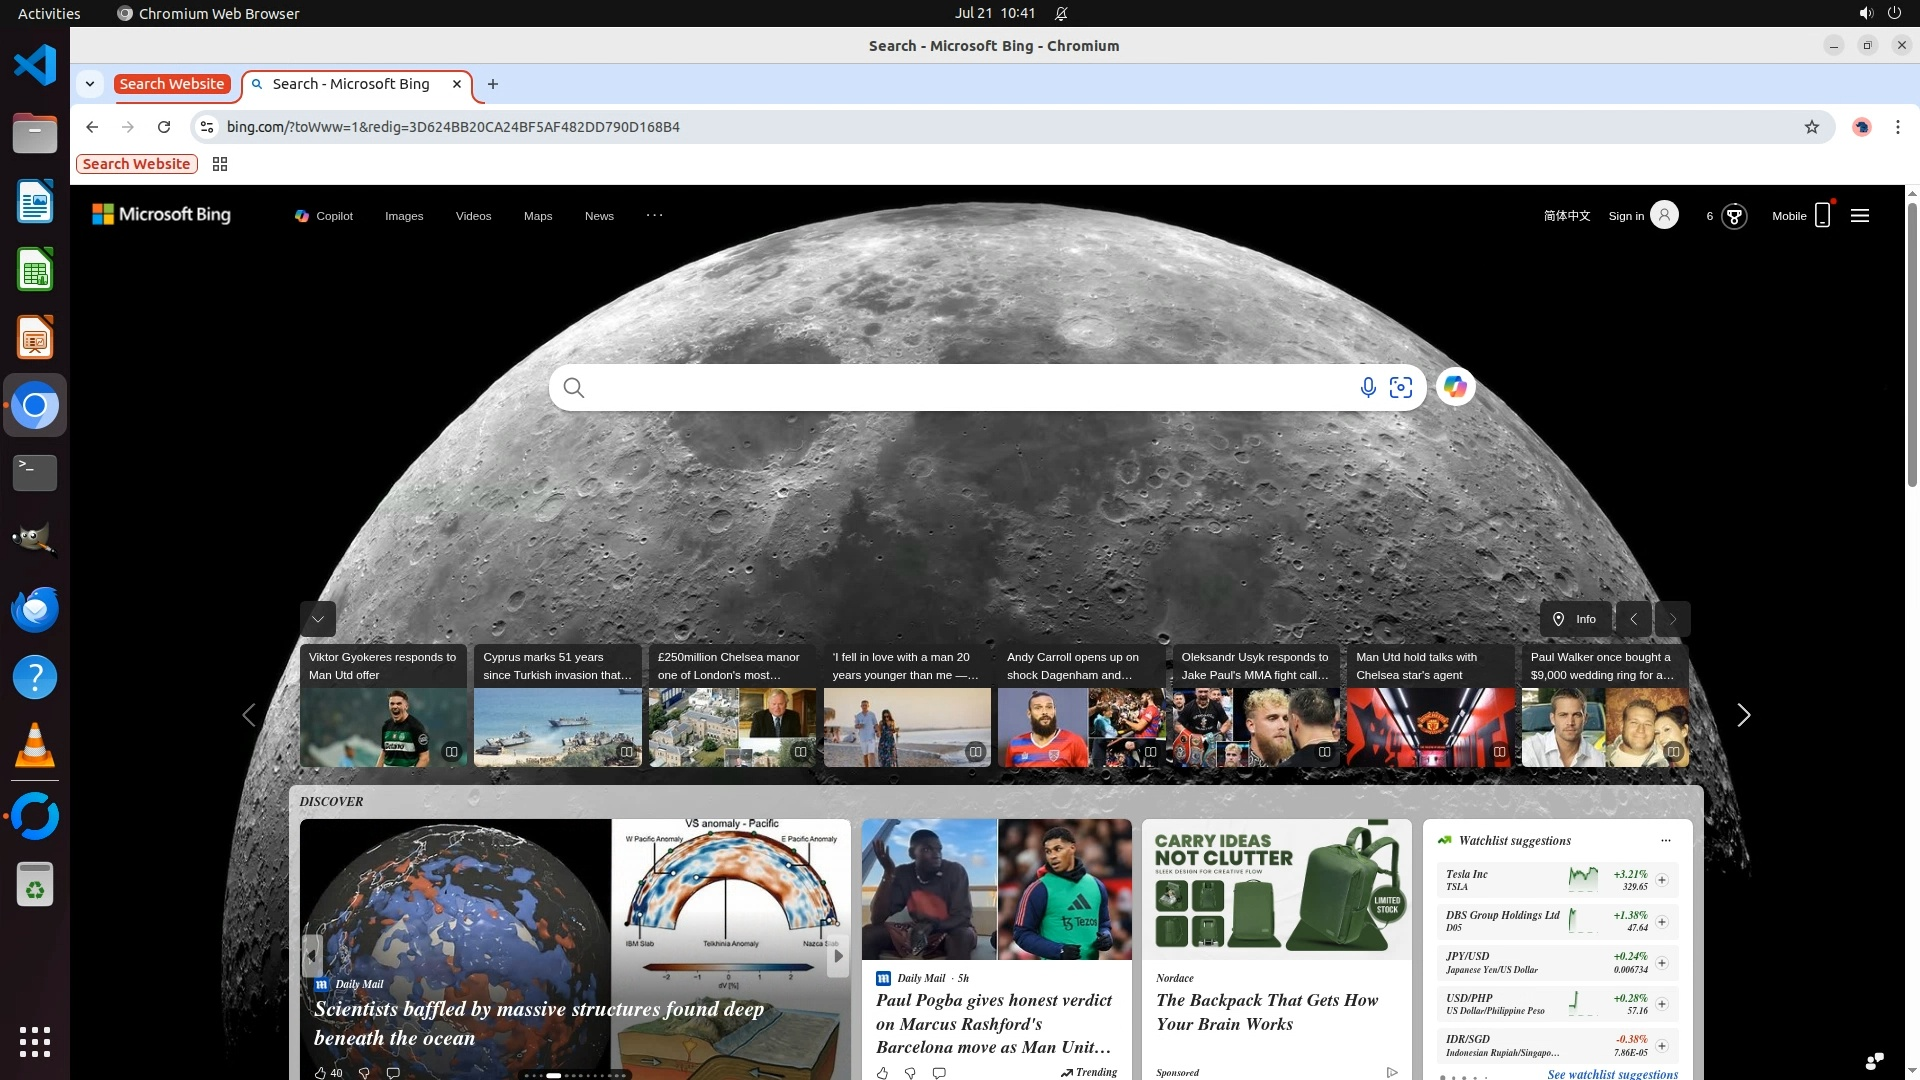The height and width of the screenshot is (1080, 1920).
Task: Click the microphone voice search icon
Action: (1367, 388)
